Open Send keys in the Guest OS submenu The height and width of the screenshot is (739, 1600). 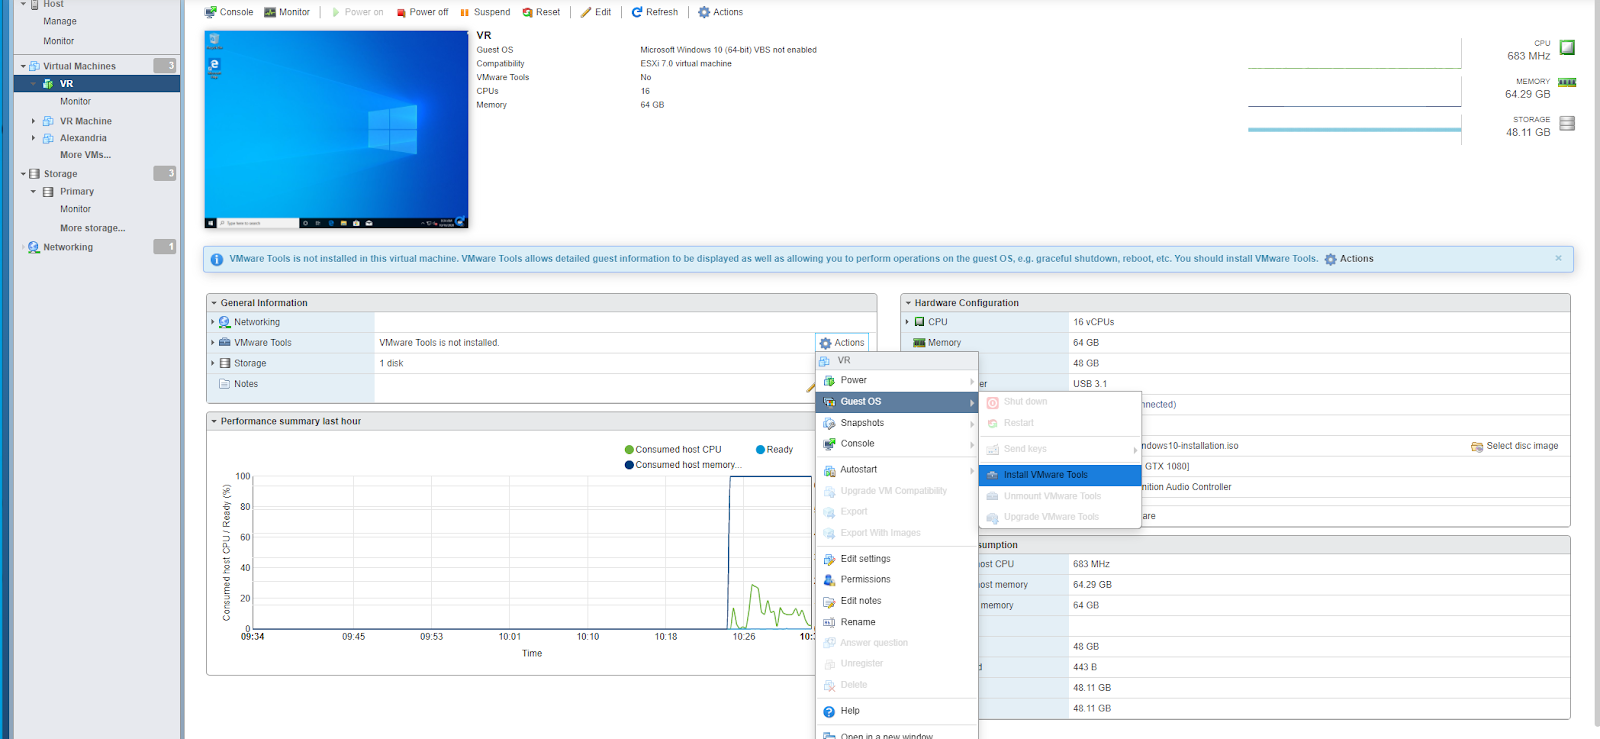[x=1060, y=449]
